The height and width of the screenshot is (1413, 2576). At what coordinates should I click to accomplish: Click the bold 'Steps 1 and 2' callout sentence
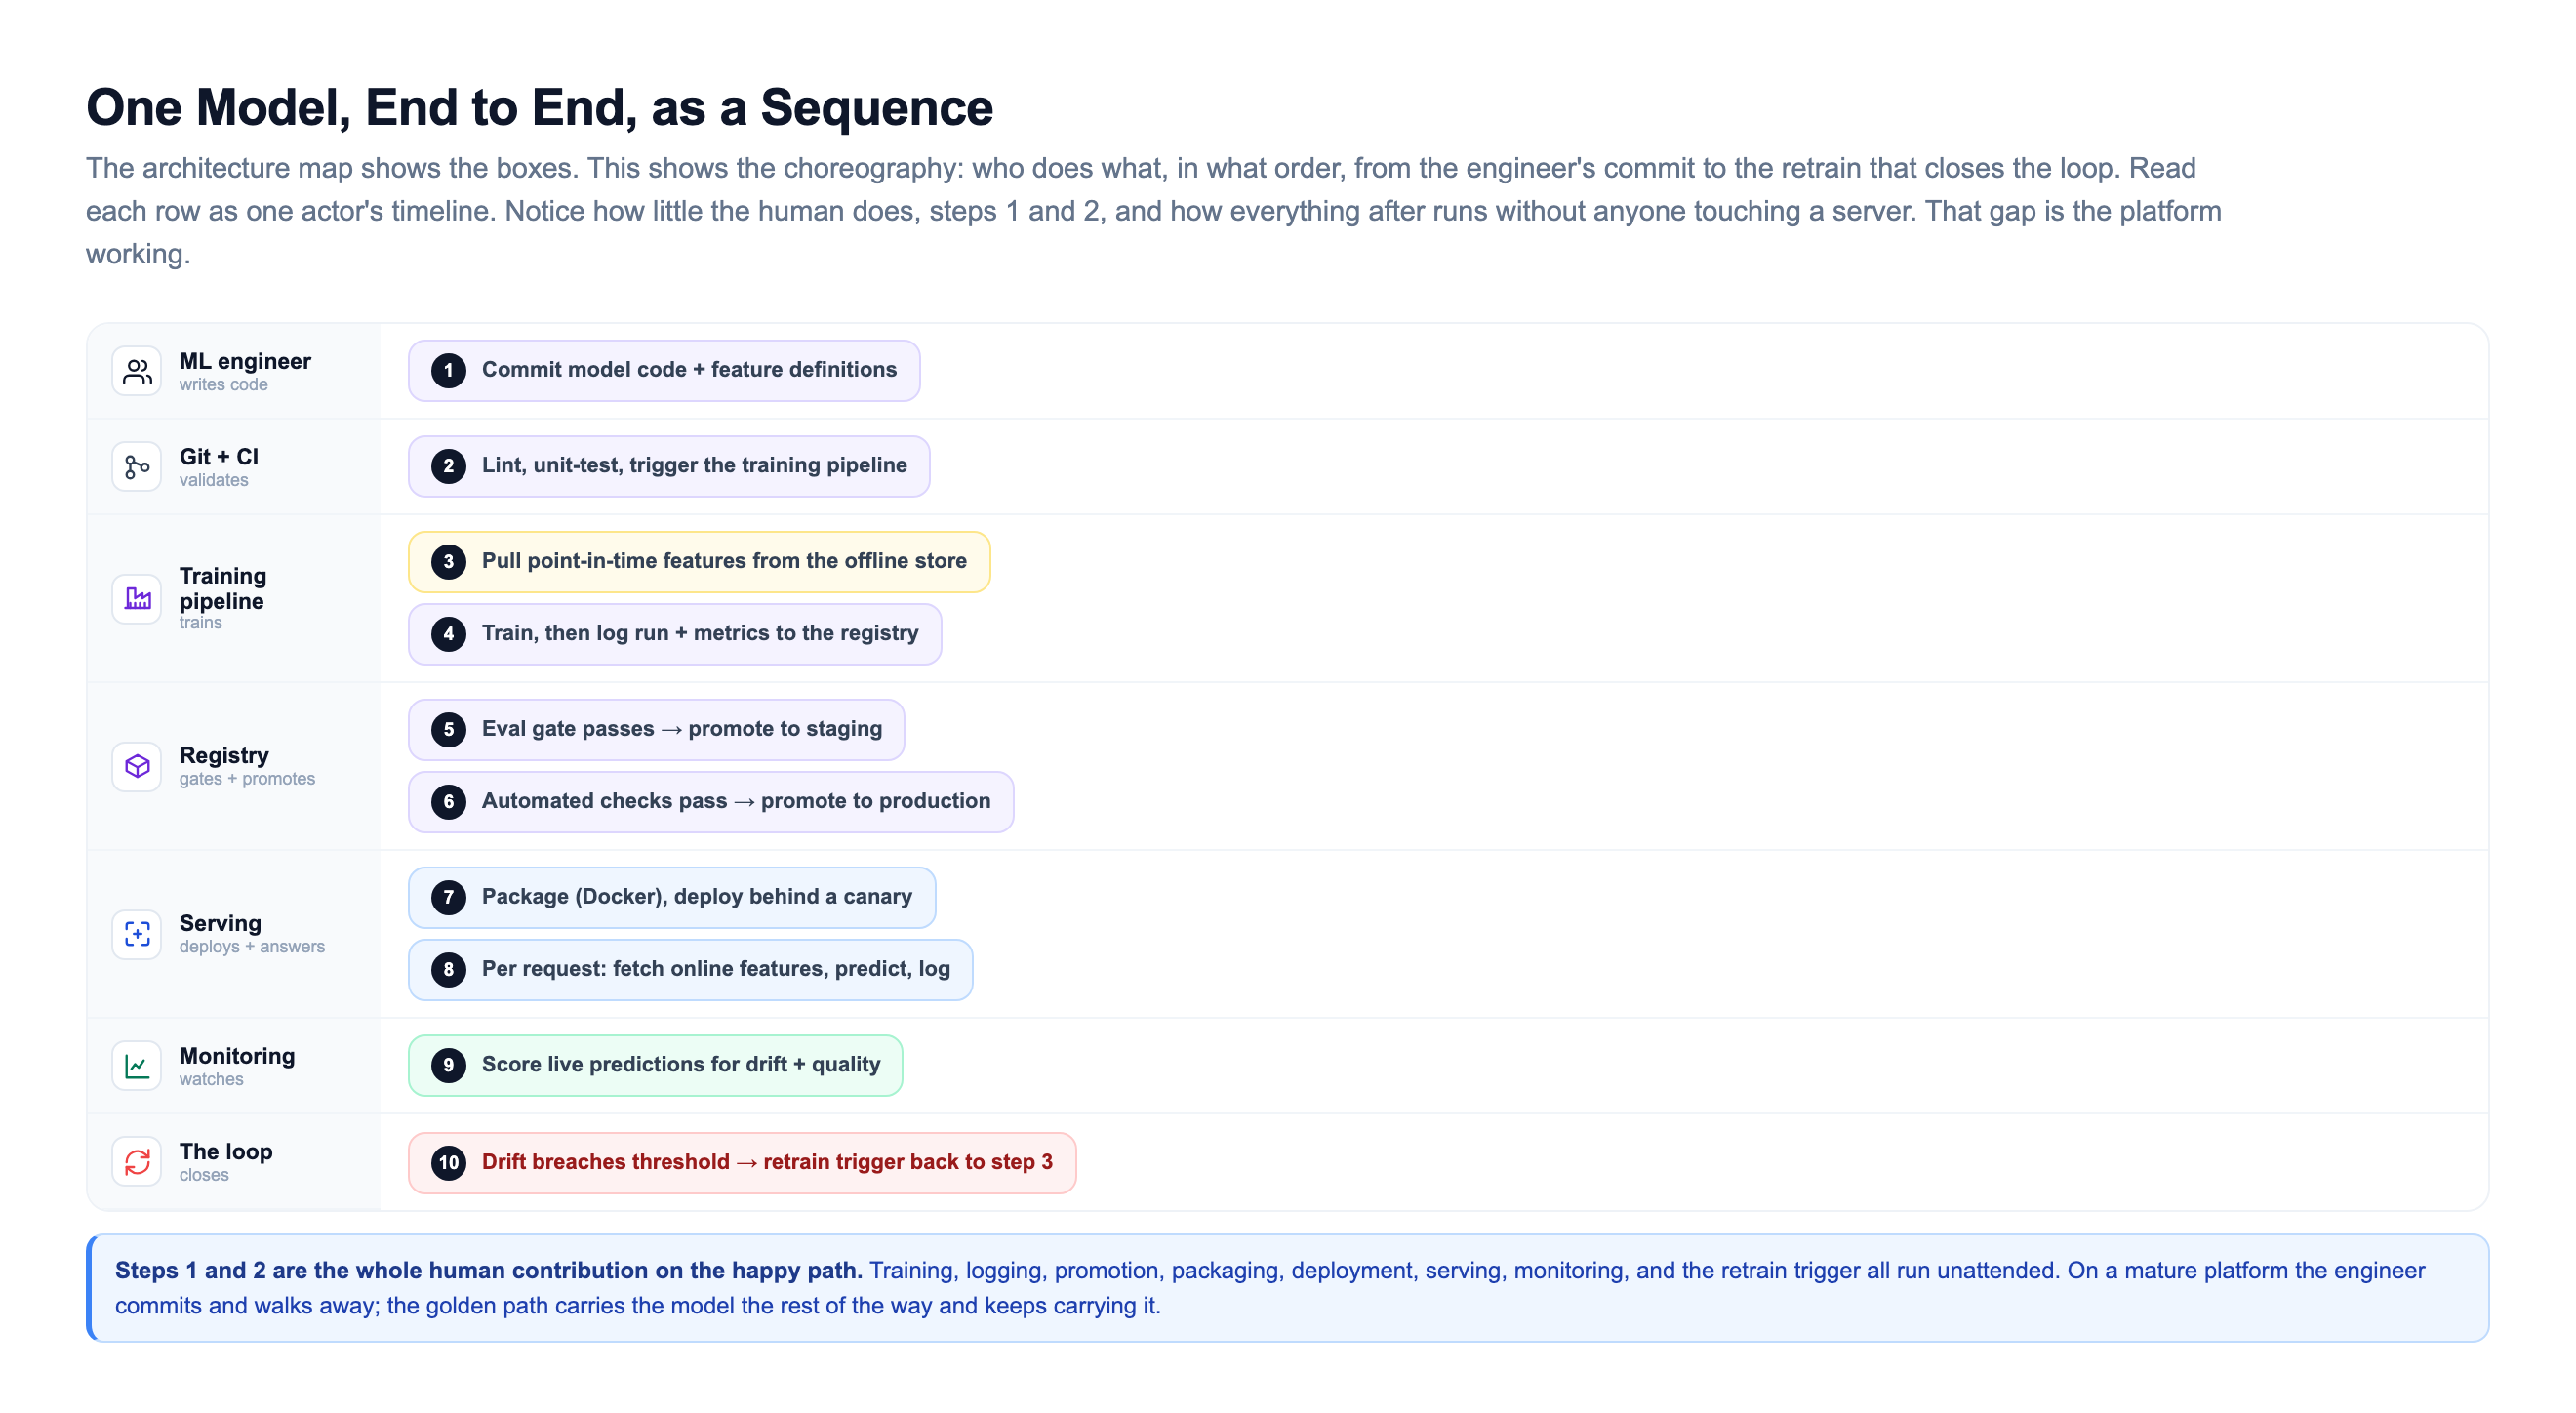click(488, 1271)
